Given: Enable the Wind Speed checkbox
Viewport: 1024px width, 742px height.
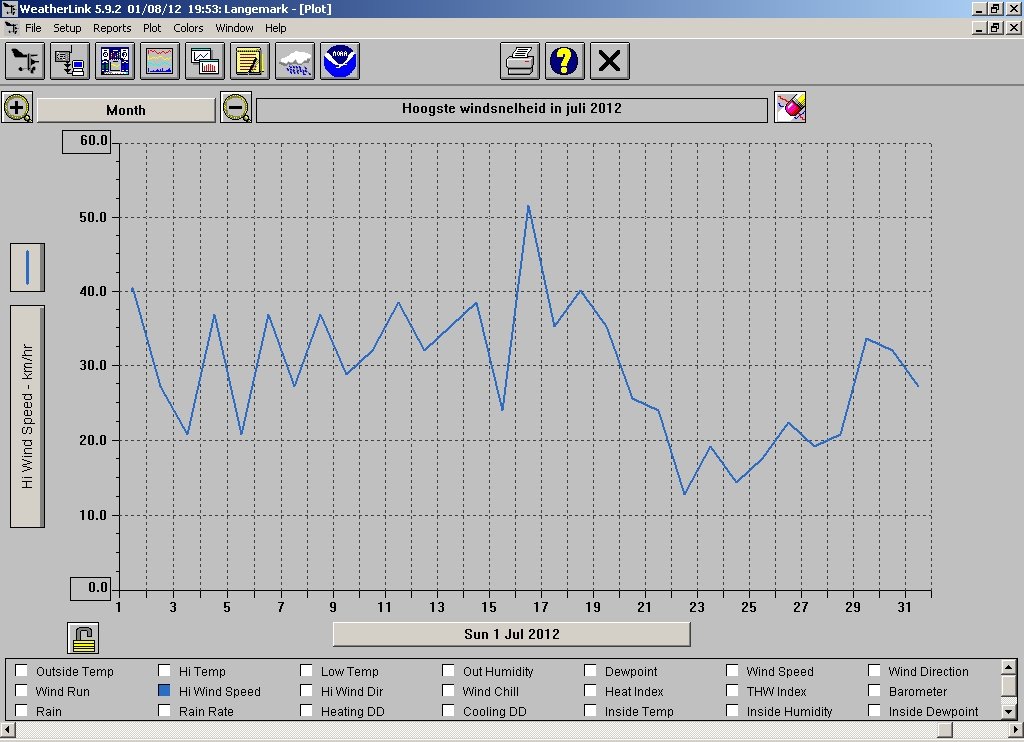Looking at the screenshot, I should tap(732, 671).
